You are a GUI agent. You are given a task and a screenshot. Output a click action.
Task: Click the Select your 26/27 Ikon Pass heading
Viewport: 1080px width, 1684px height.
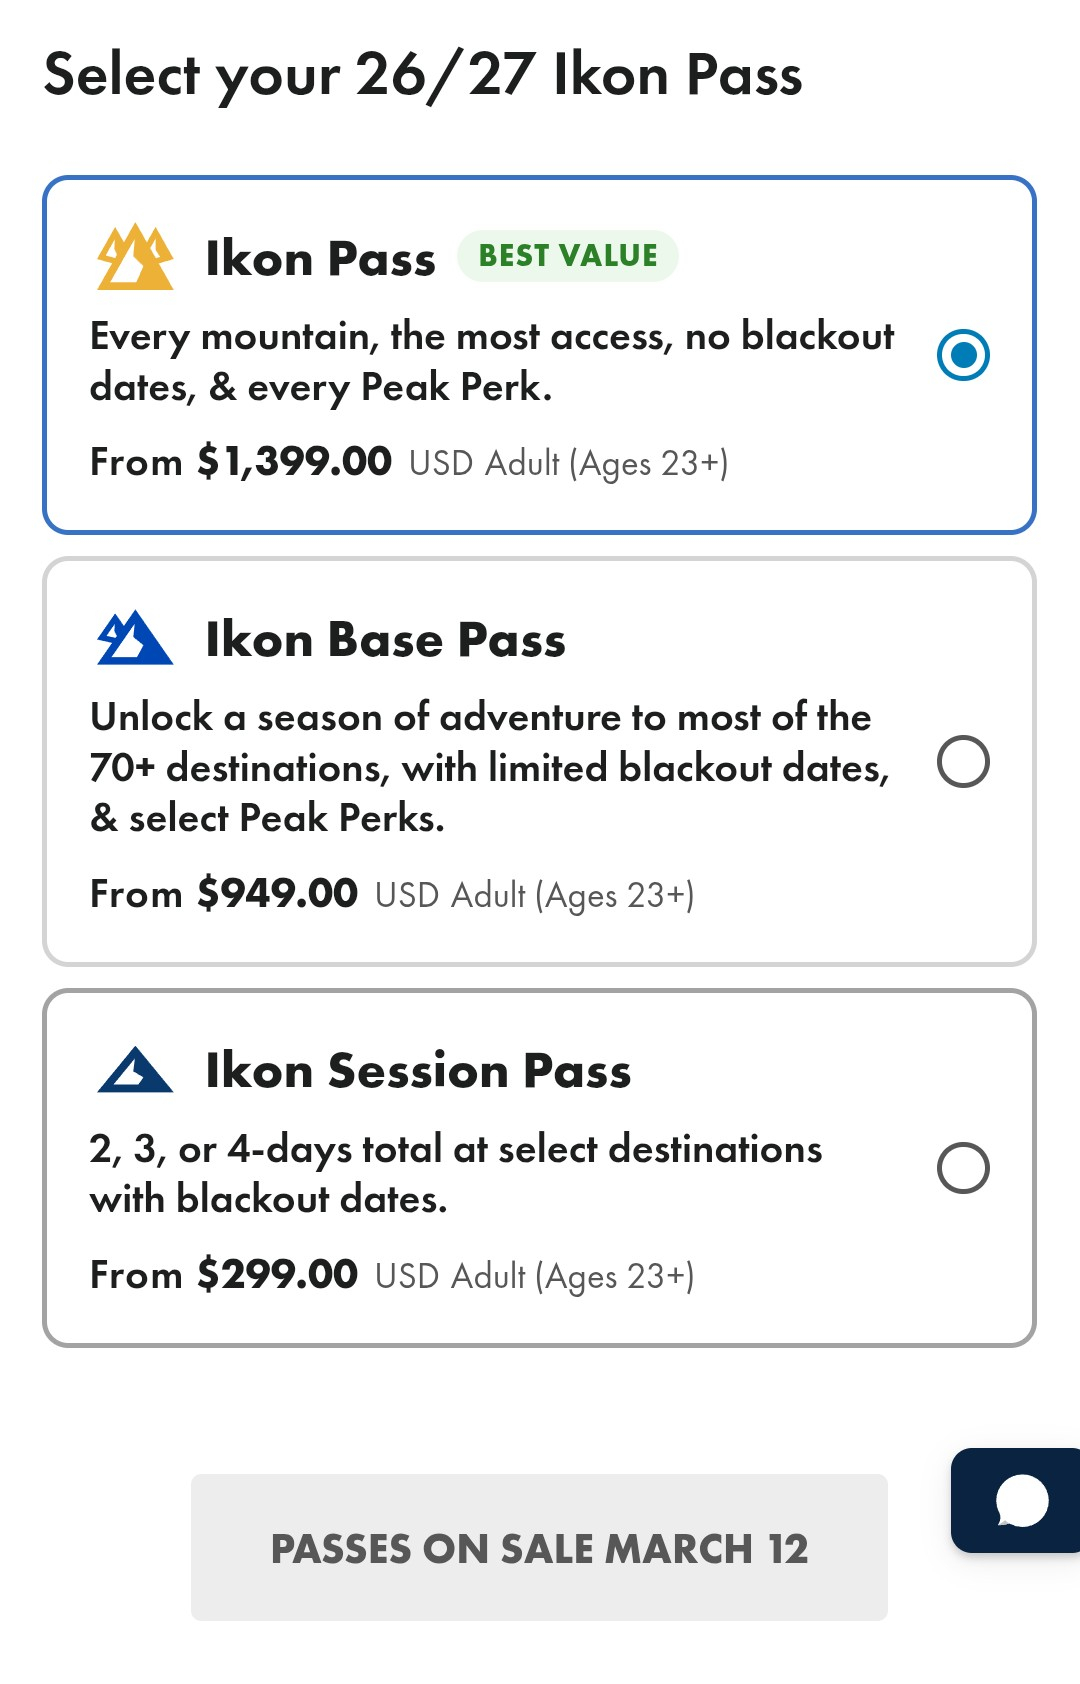click(x=423, y=76)
